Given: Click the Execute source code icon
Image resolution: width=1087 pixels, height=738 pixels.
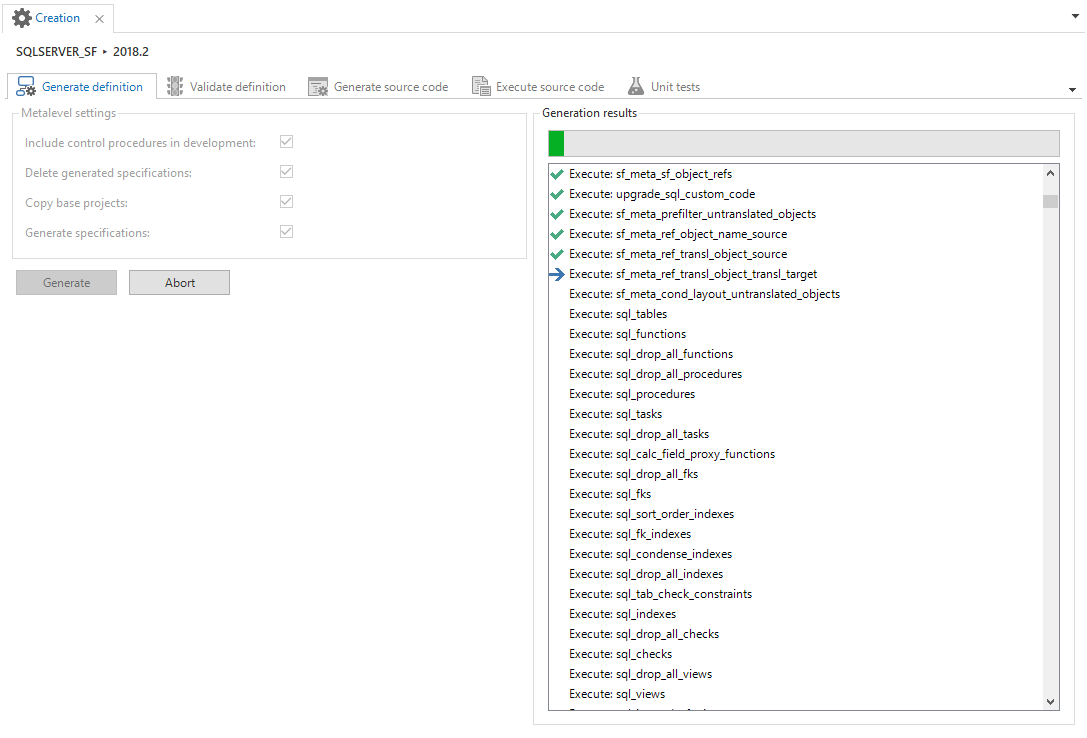Looking at the screenshot, I should (481, 87).
